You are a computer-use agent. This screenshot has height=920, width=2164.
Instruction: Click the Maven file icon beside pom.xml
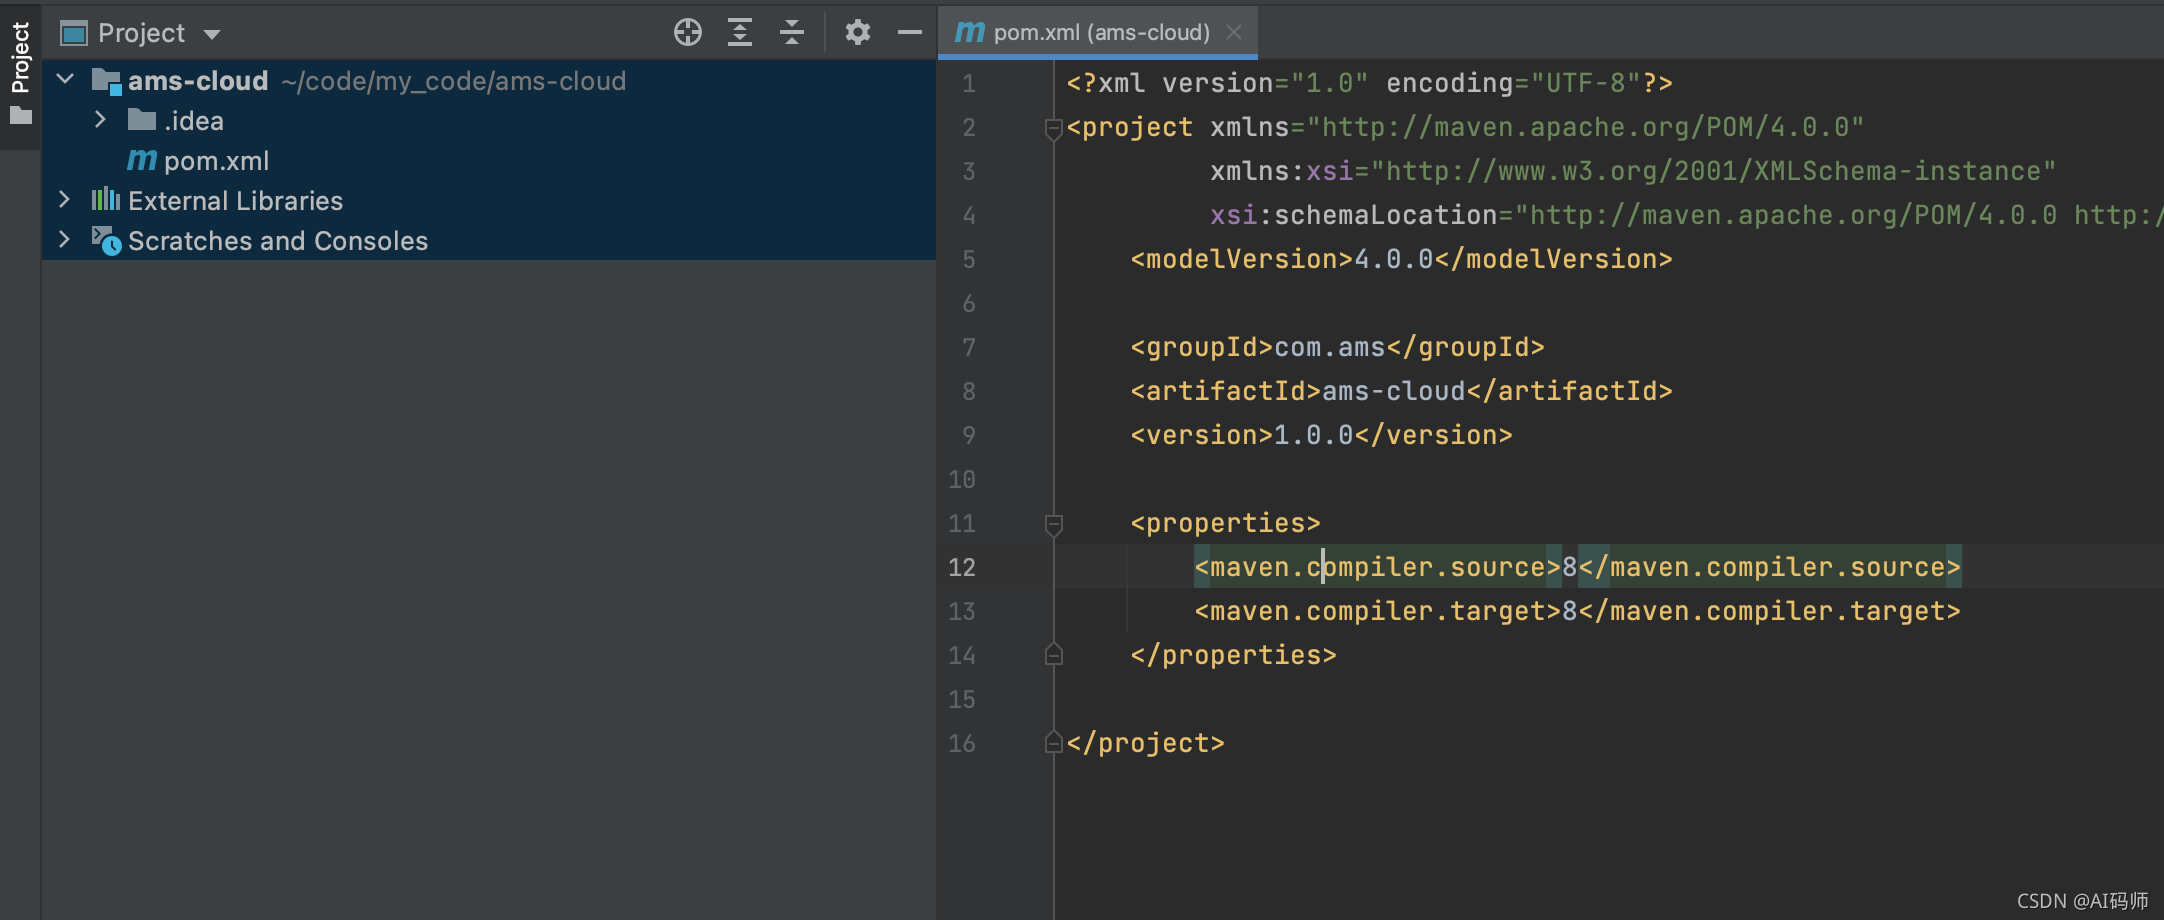pyautogui.click(x=142, y=160)
